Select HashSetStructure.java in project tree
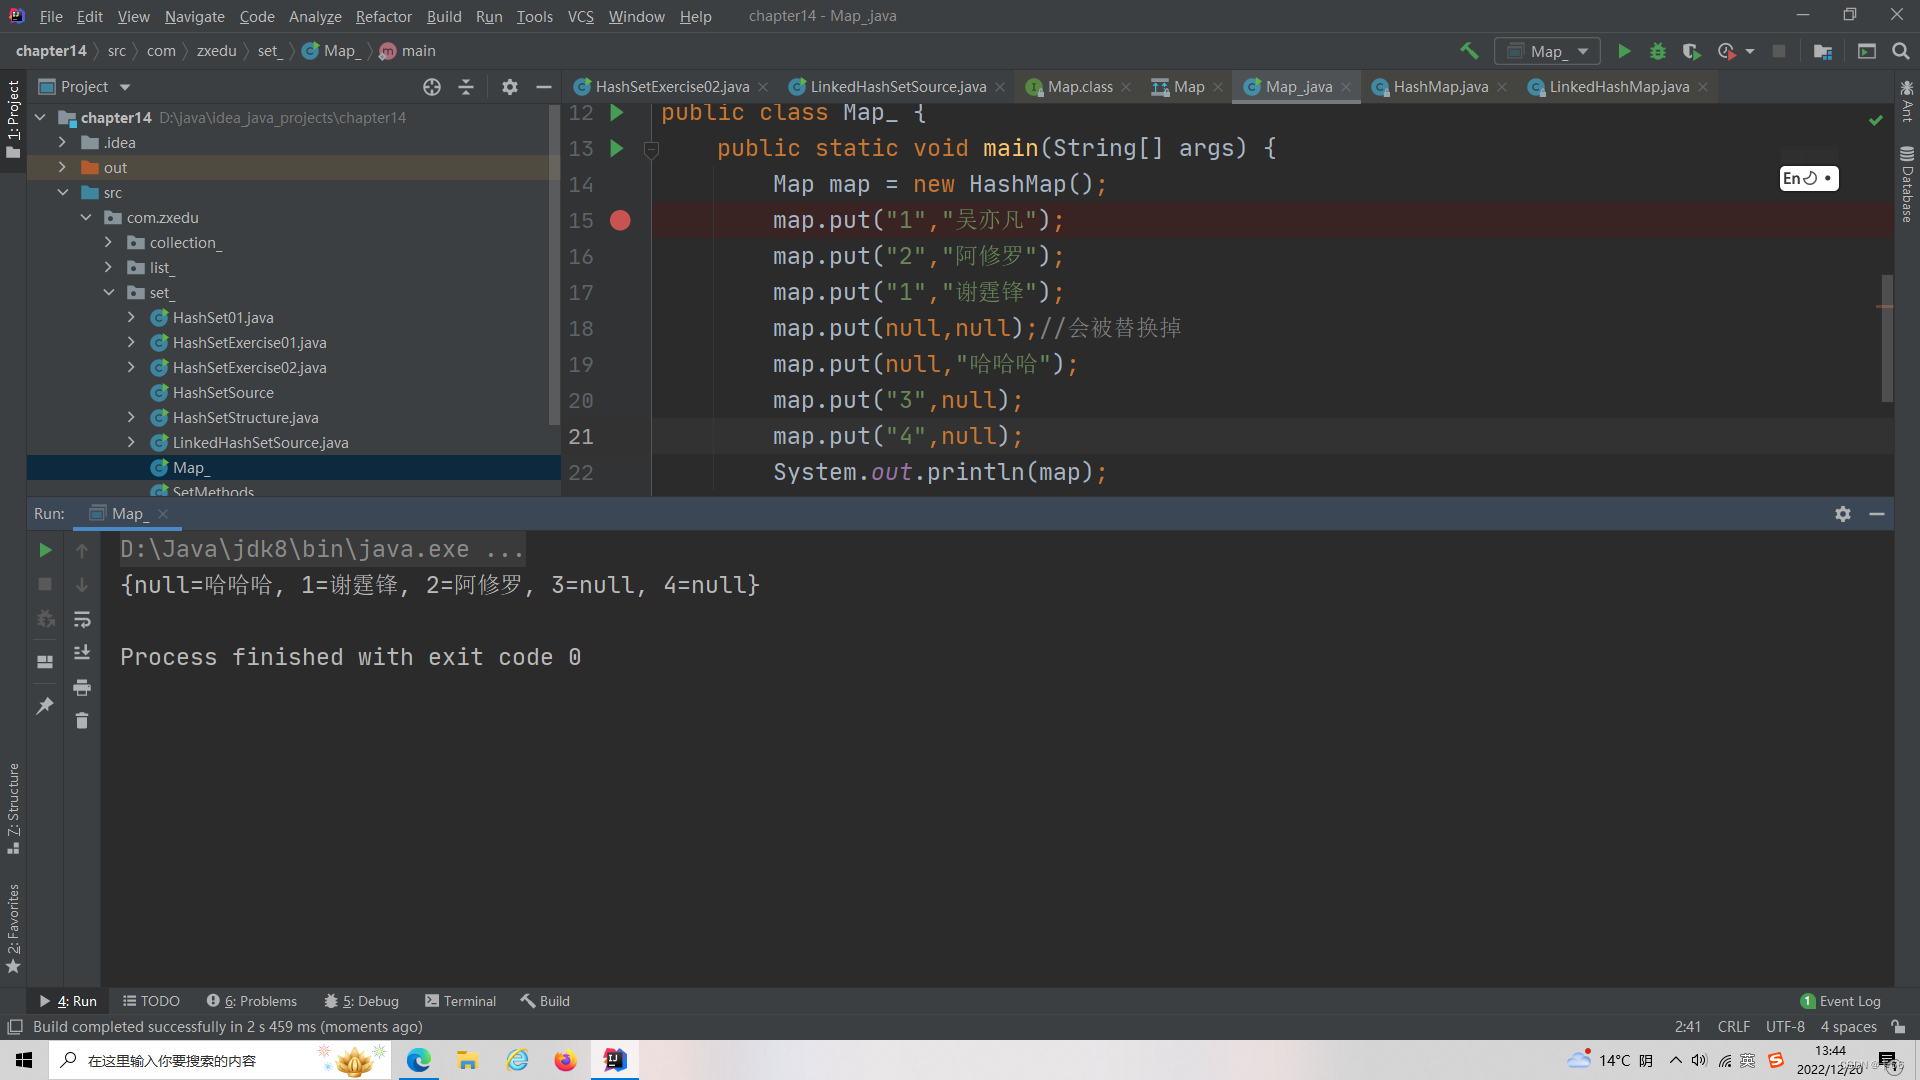Image resolution: width=1920 pixels, height=1080 pixels. point(245,418)
